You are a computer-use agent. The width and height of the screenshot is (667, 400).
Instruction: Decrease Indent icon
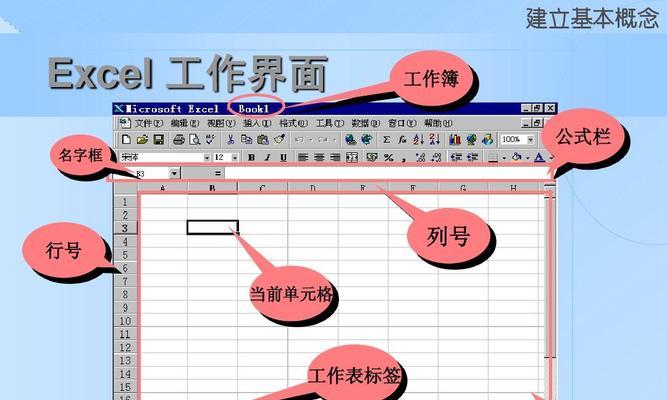click(456, 157)
